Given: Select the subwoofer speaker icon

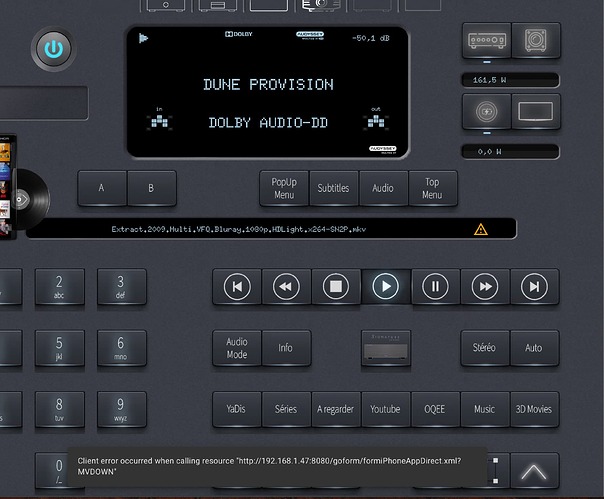Looking at the screenshot, I should pyautogui.click(x=536, y=40).
